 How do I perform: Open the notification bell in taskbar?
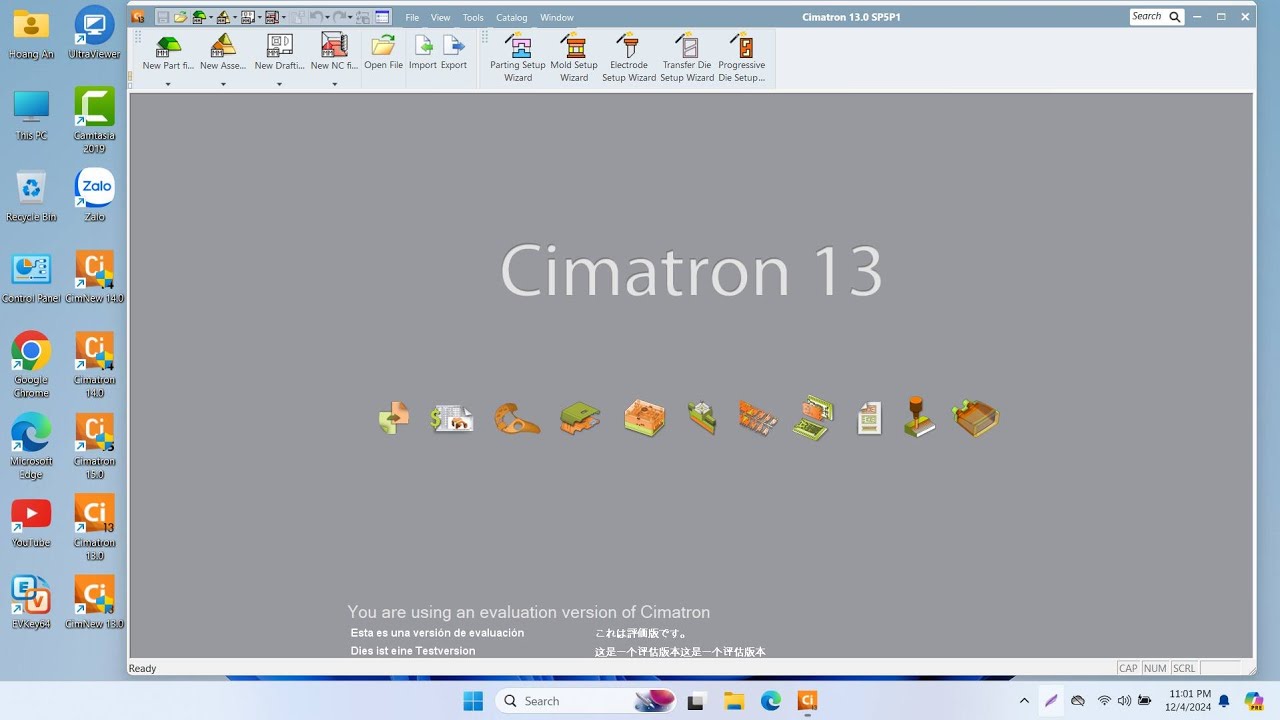[x=1224, y=701]
